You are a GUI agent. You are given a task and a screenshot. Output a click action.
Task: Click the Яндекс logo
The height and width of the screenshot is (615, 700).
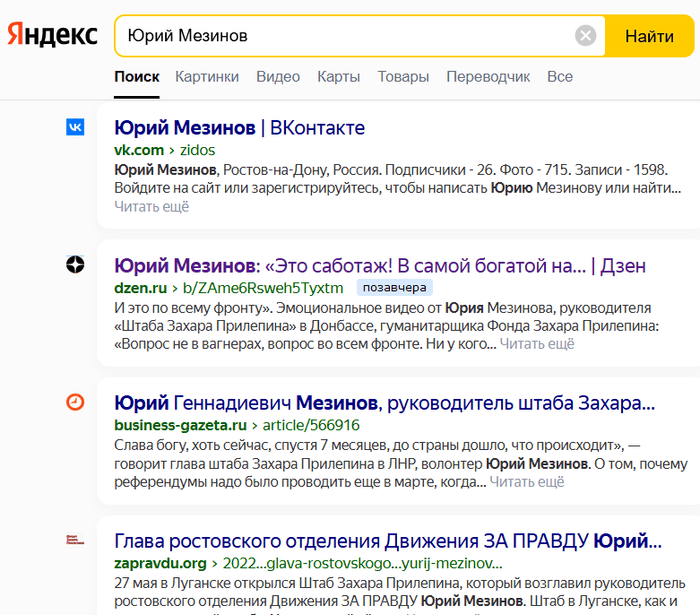click(52, 35)
